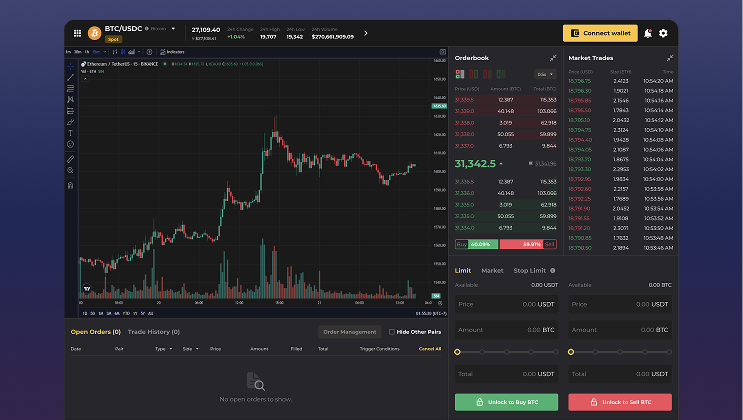Screen dimensions: 743x420
Task: Click the Buy 40.09% ratio bar
Action: pyautogui.click(x=476, y=245)
